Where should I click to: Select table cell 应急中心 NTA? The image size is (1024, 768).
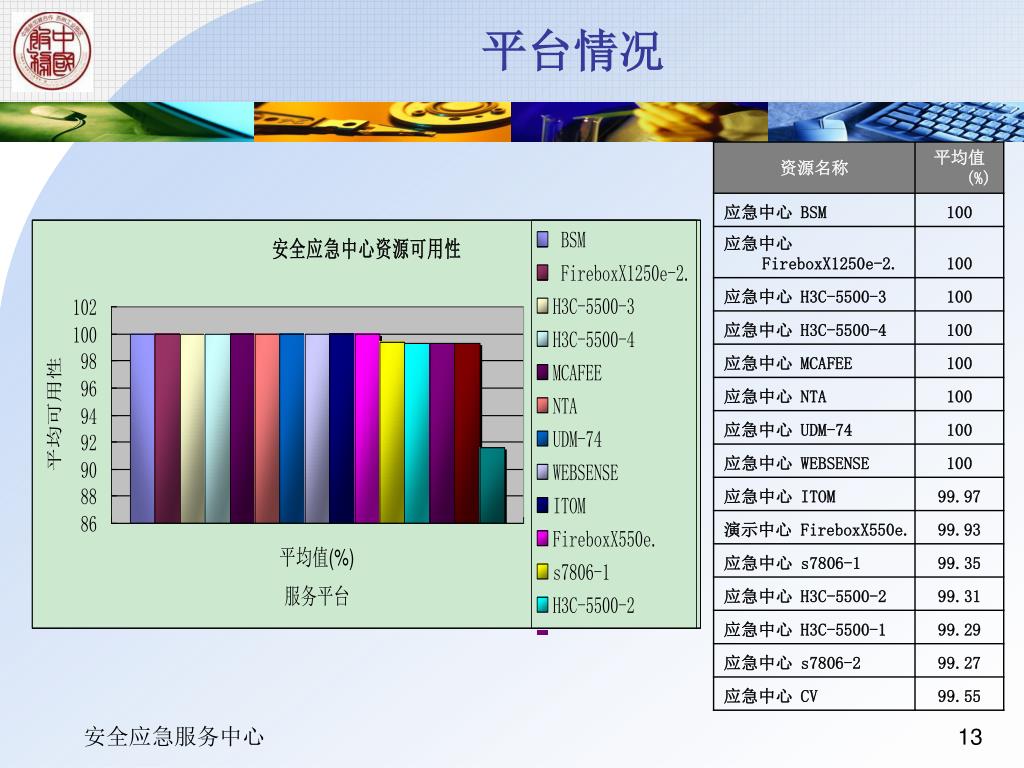coord(814,396)
